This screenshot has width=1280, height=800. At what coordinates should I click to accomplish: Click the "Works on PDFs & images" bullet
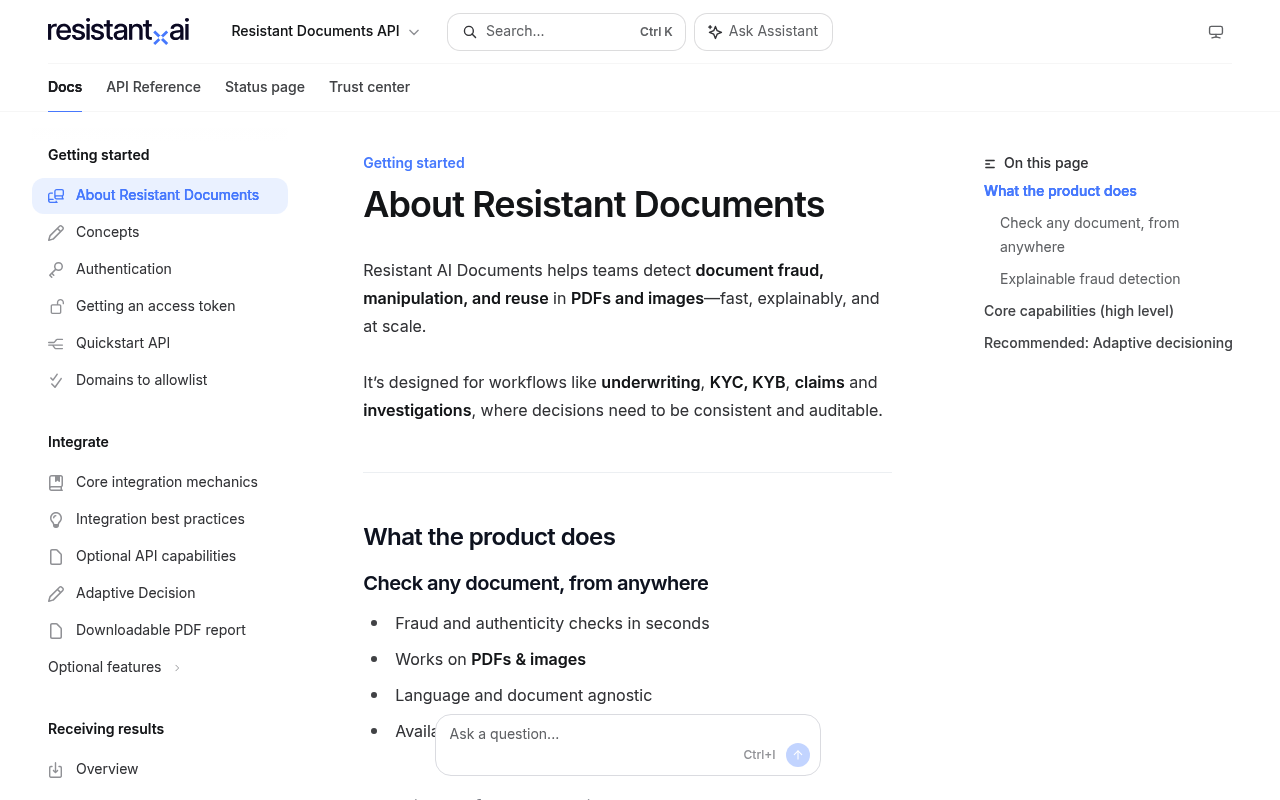tap(490, 660)
